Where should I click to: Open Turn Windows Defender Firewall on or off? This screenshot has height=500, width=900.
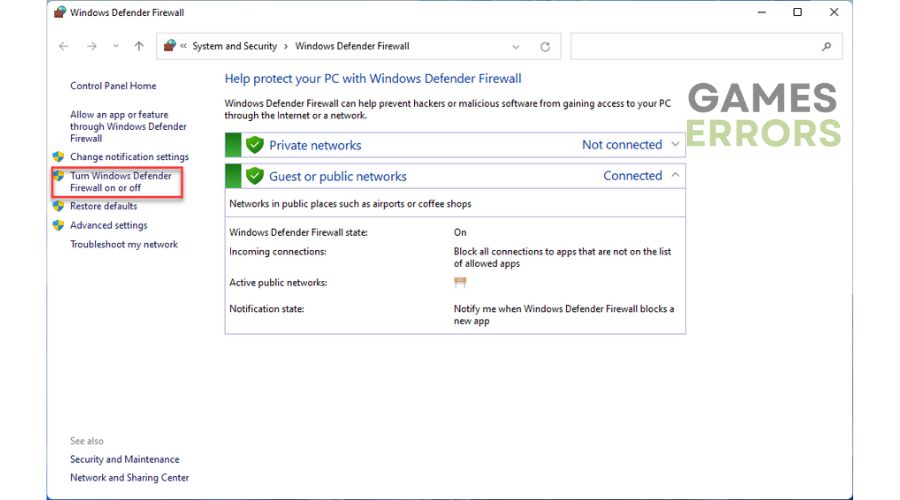tap(121, 181)
